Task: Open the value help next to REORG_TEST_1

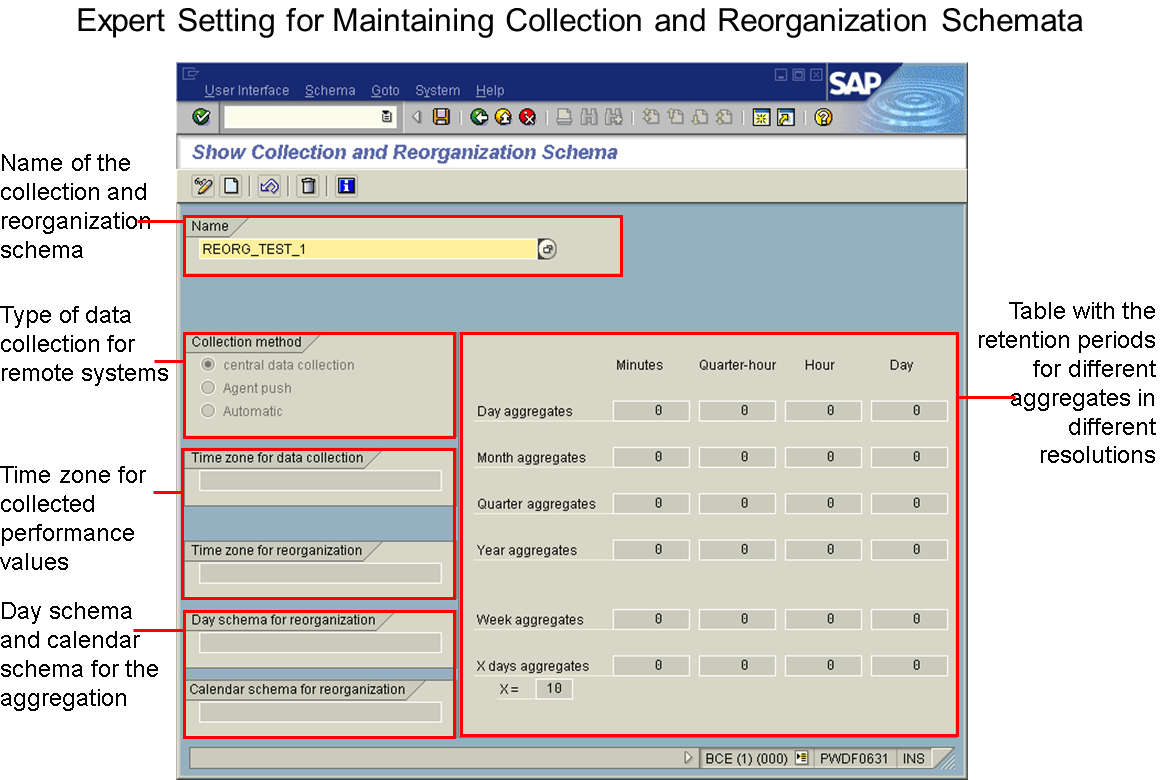Action: [x=547, y=249]
